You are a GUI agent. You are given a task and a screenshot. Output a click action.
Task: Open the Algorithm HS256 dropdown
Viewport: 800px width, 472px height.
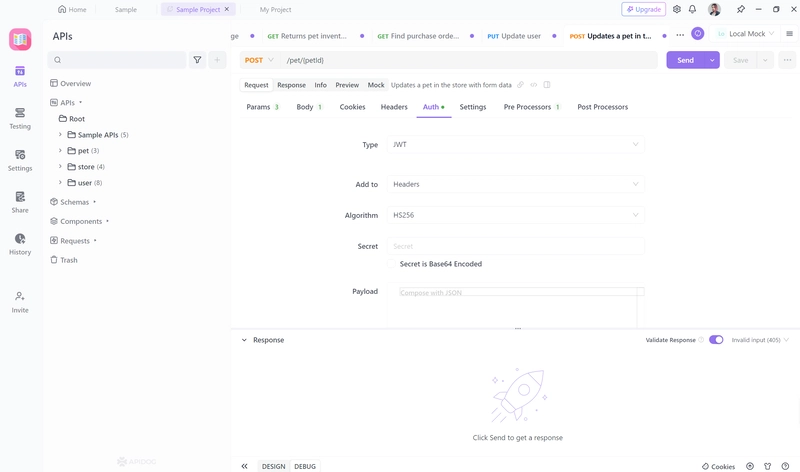(x=515, y=215)
